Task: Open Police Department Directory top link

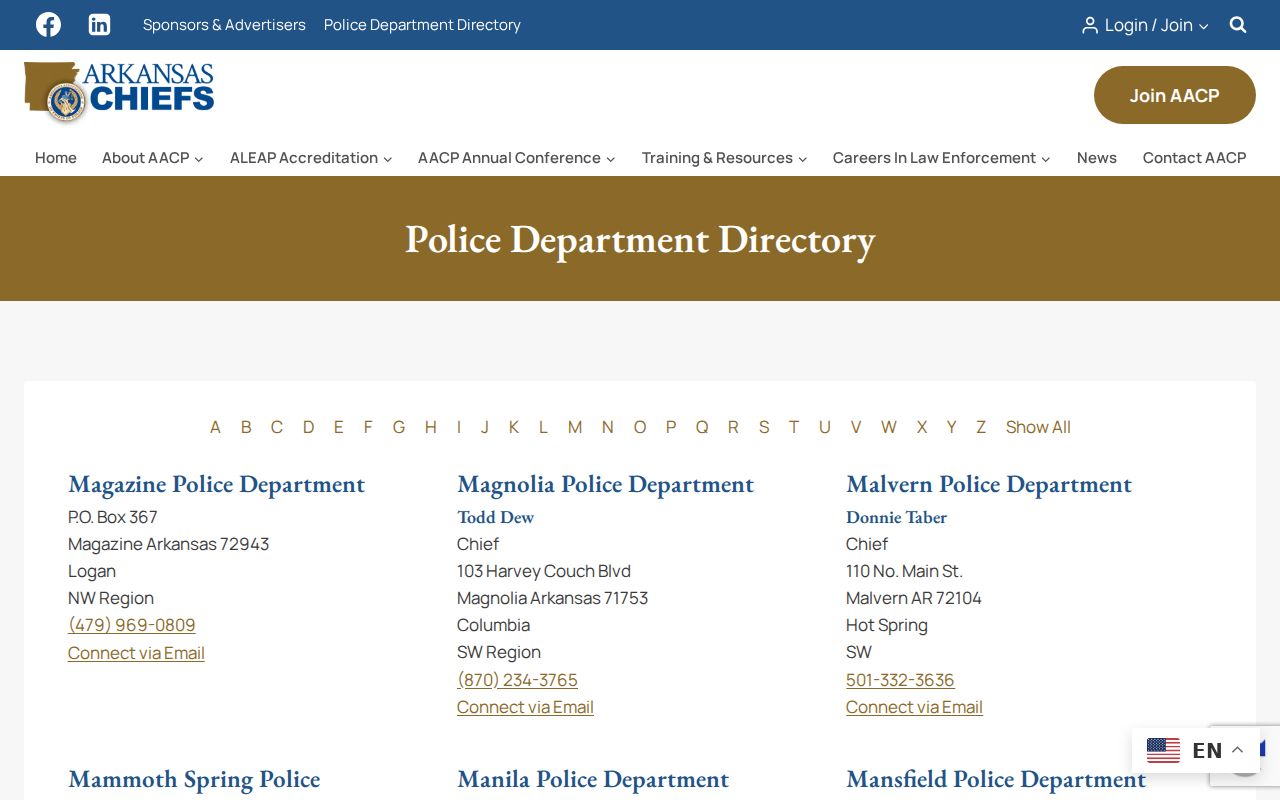Action: point(422,25)
